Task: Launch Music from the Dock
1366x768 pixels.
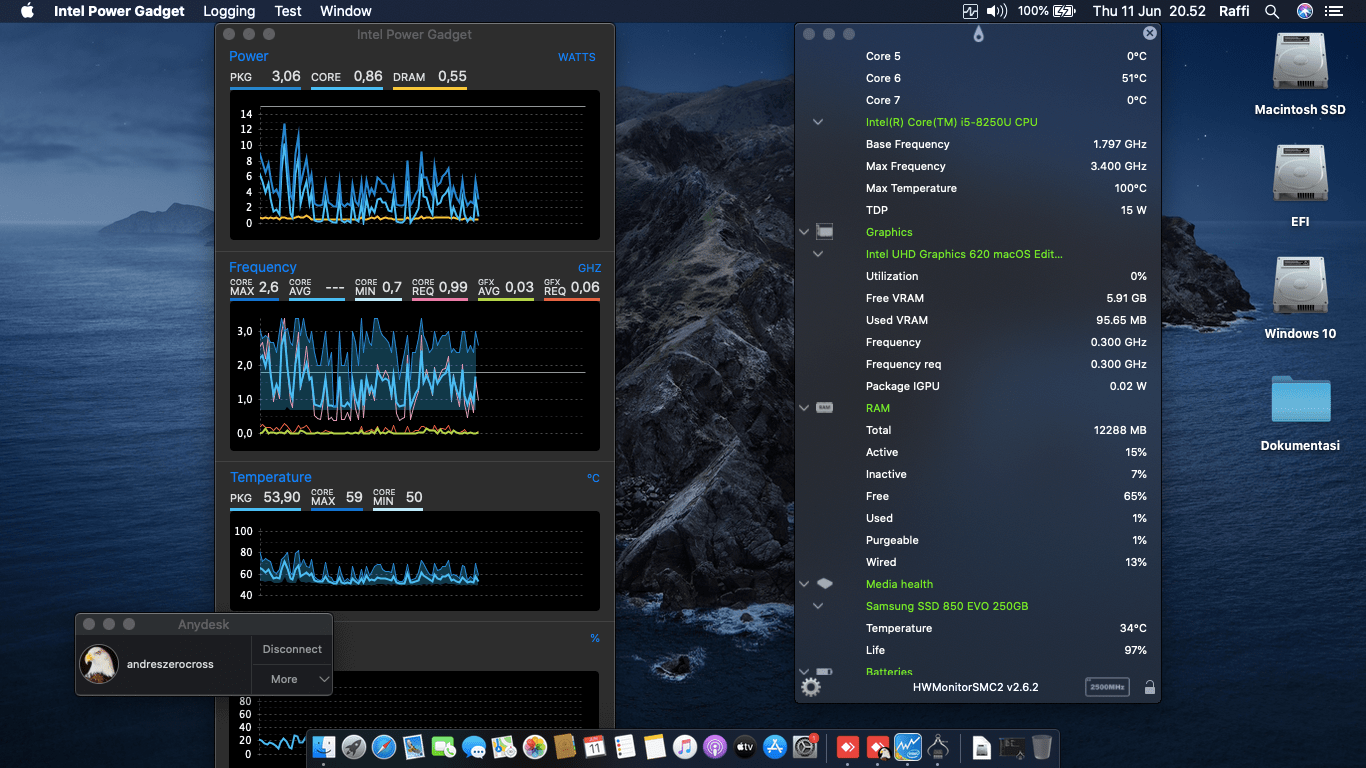Action: [684, 746]
